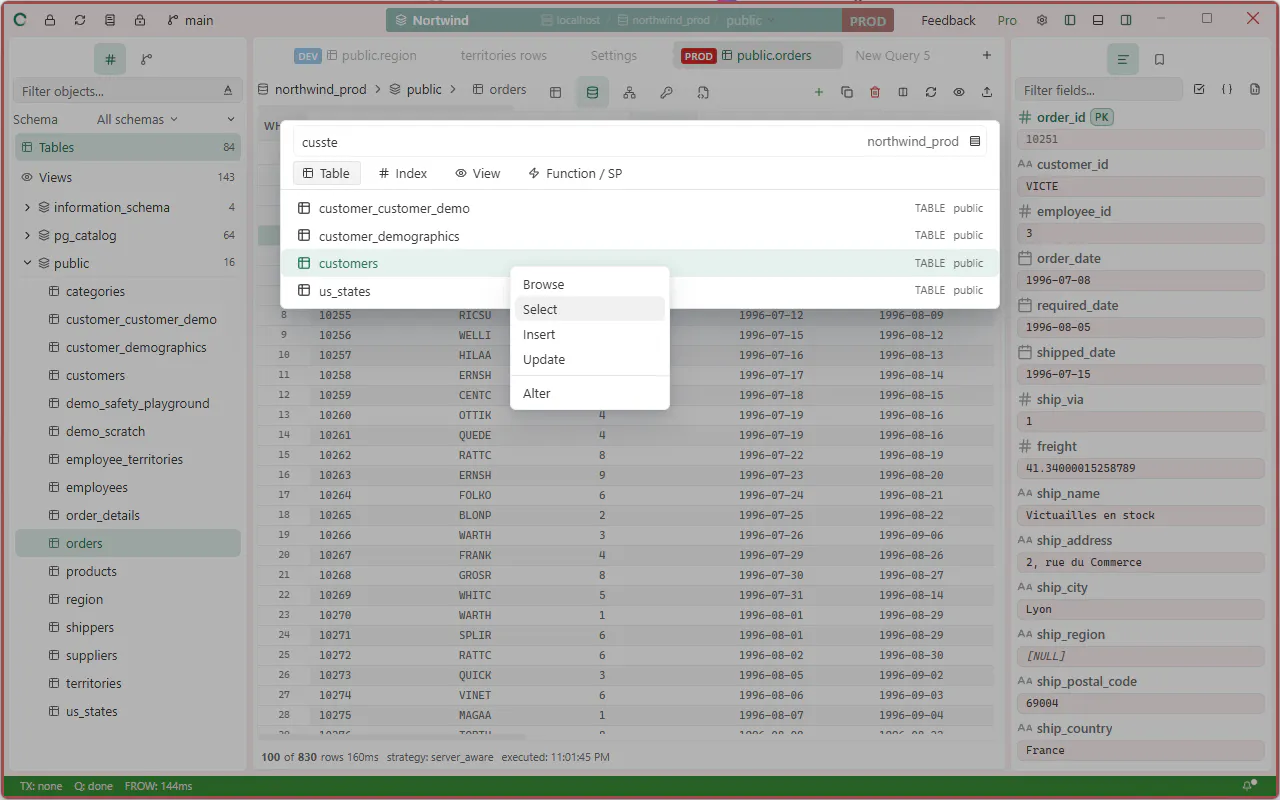Open the table structure grid icon

click(x=555, y=92)
